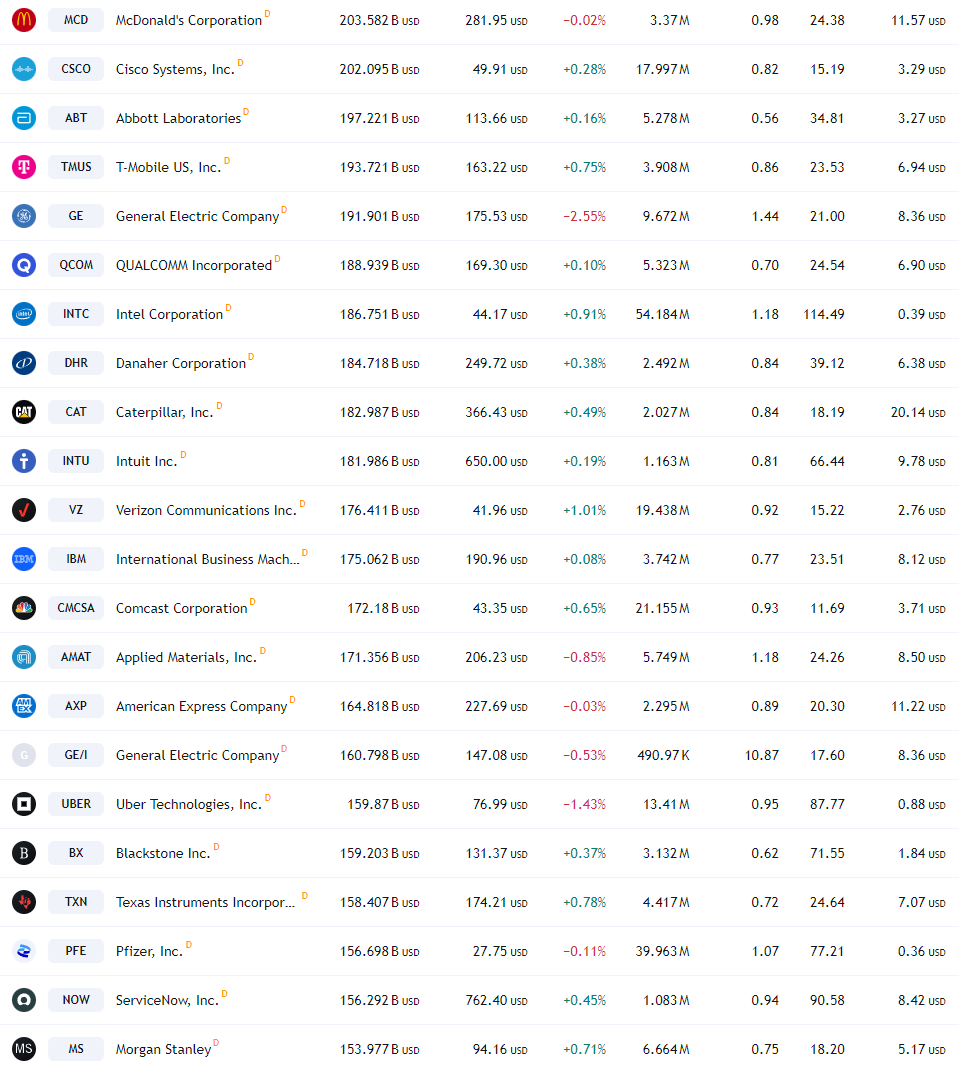Click the 114.49 P/E value
The width and height of the screenshot is (959, 1069).
(824, 314)
